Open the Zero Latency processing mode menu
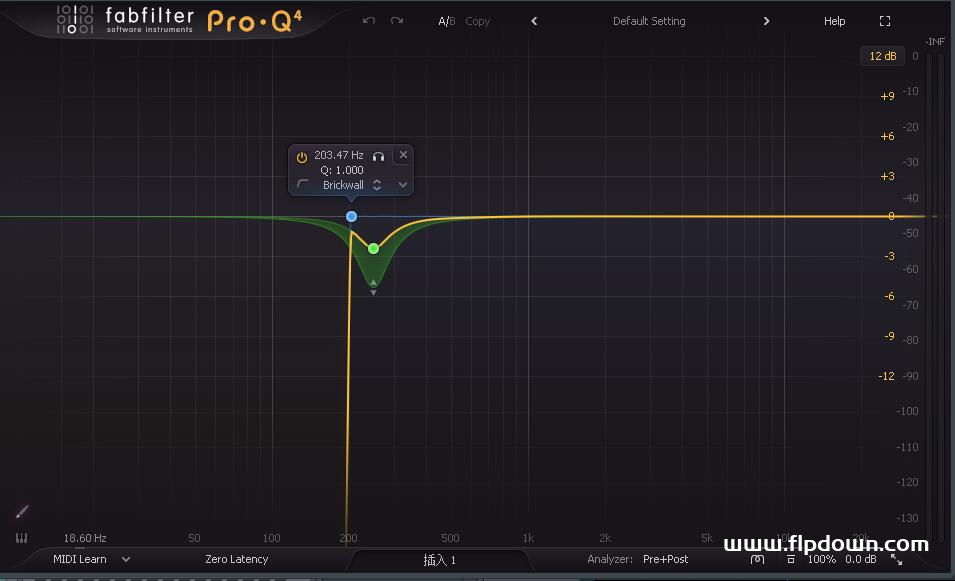 [236, 559]
